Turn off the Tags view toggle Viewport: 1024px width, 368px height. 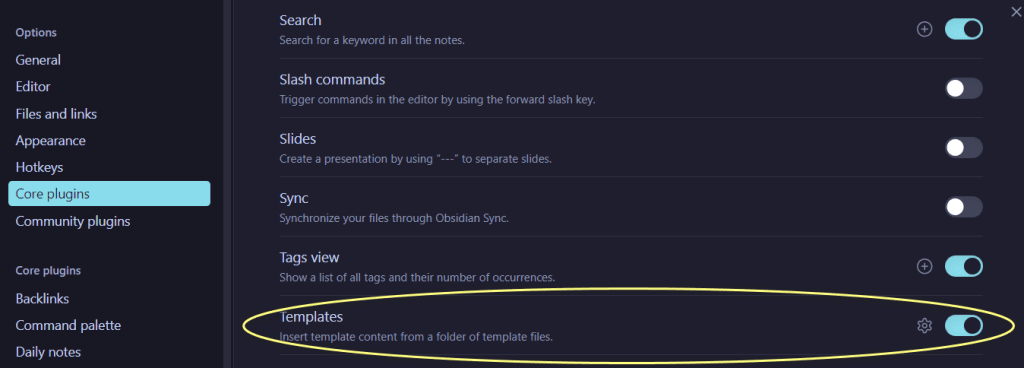[963, 266]
